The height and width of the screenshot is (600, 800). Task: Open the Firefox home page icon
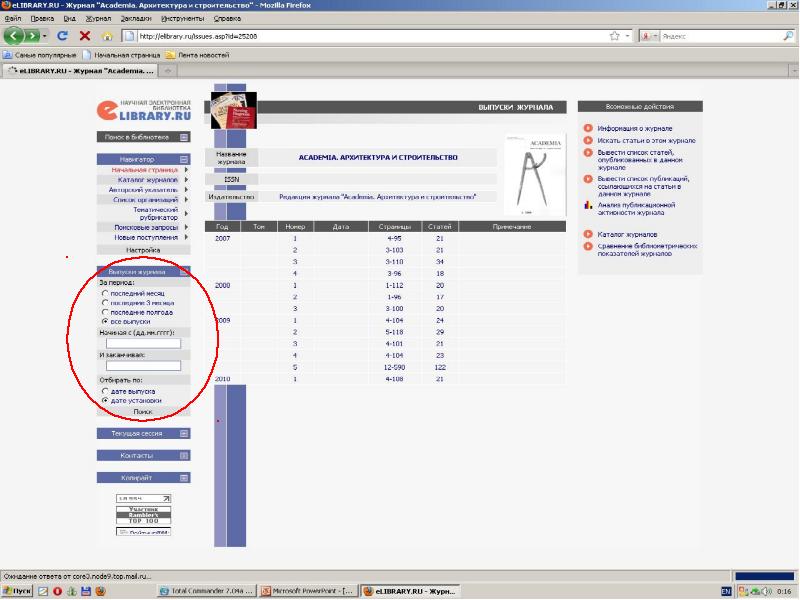pyautogui.click(x=107, y=36)
